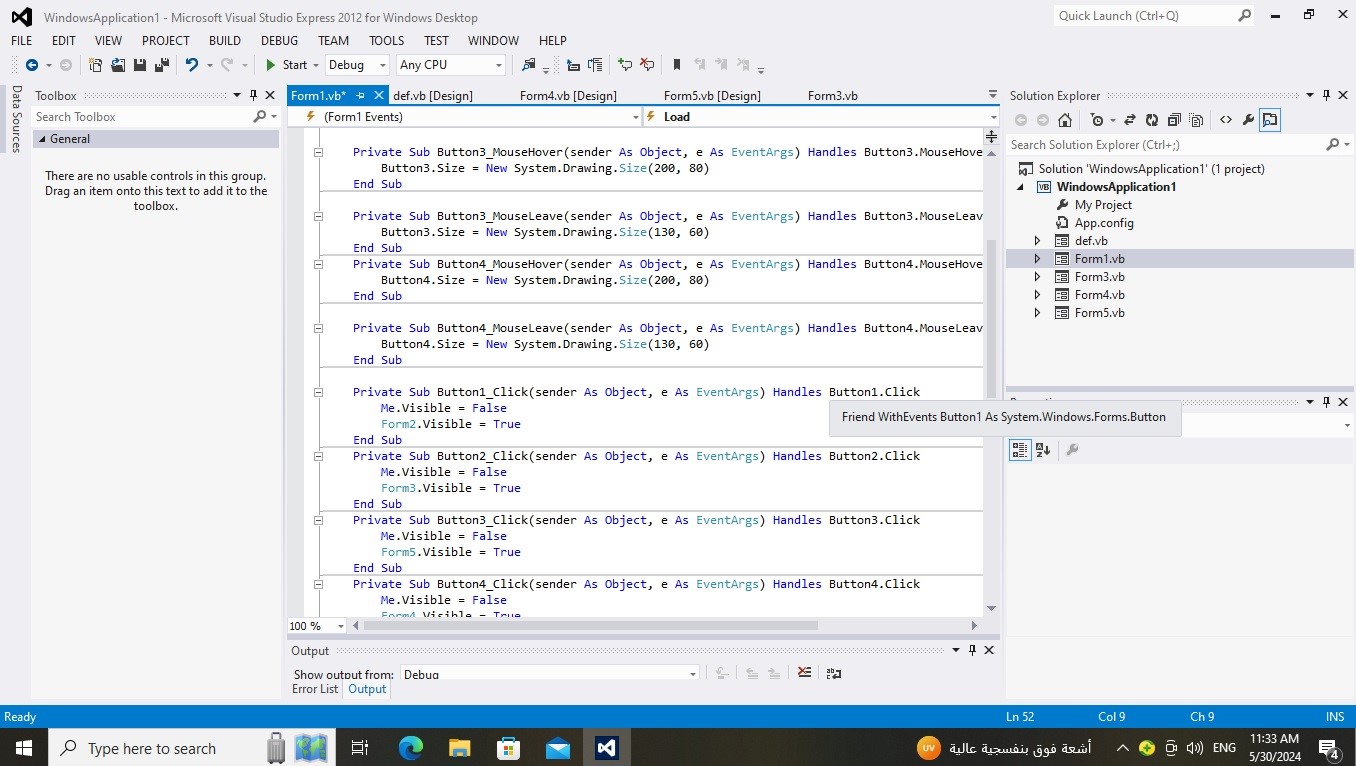Open Microsoft Edge from the taskbar
This screenshot has height=766, width=1356.
point(411,748)
